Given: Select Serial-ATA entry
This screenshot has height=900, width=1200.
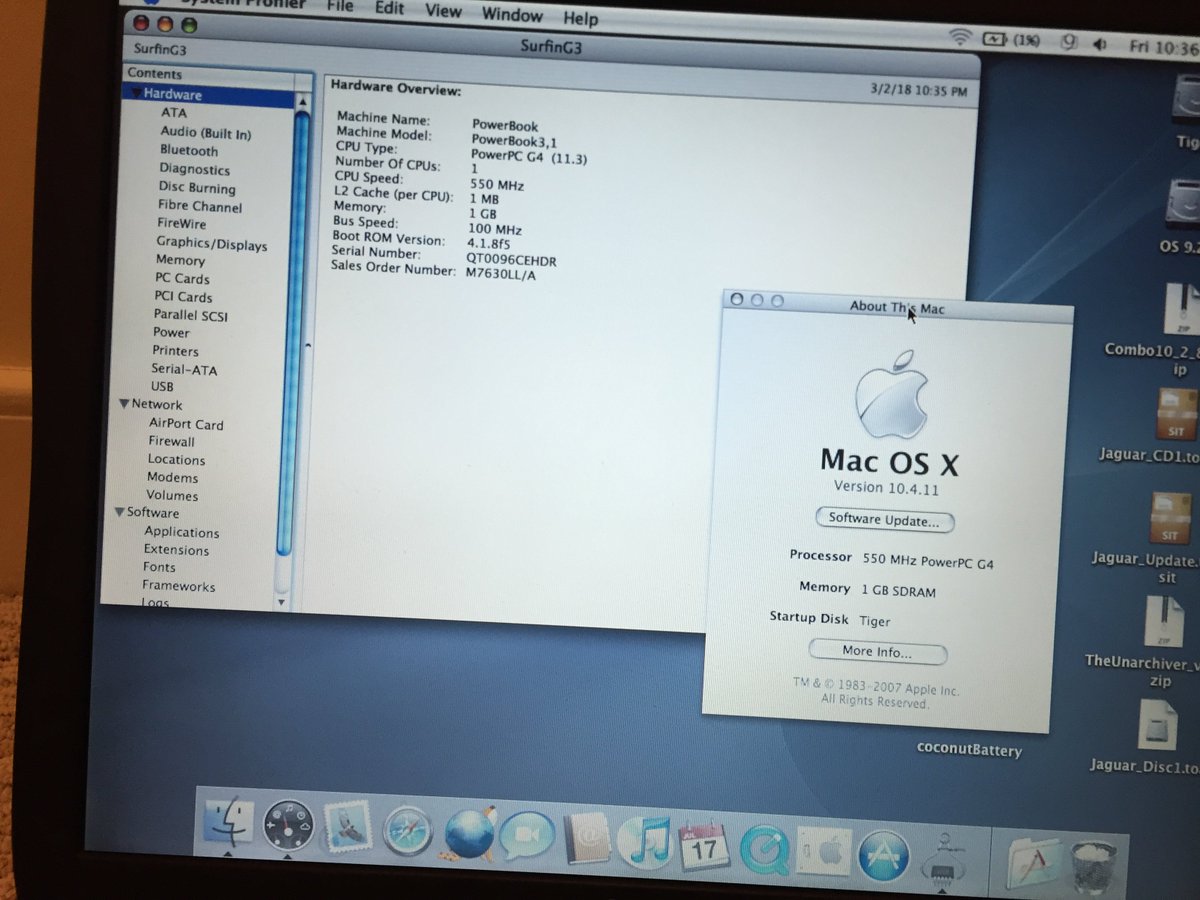Looking at the screenshot, I should [x=184, y=369].
